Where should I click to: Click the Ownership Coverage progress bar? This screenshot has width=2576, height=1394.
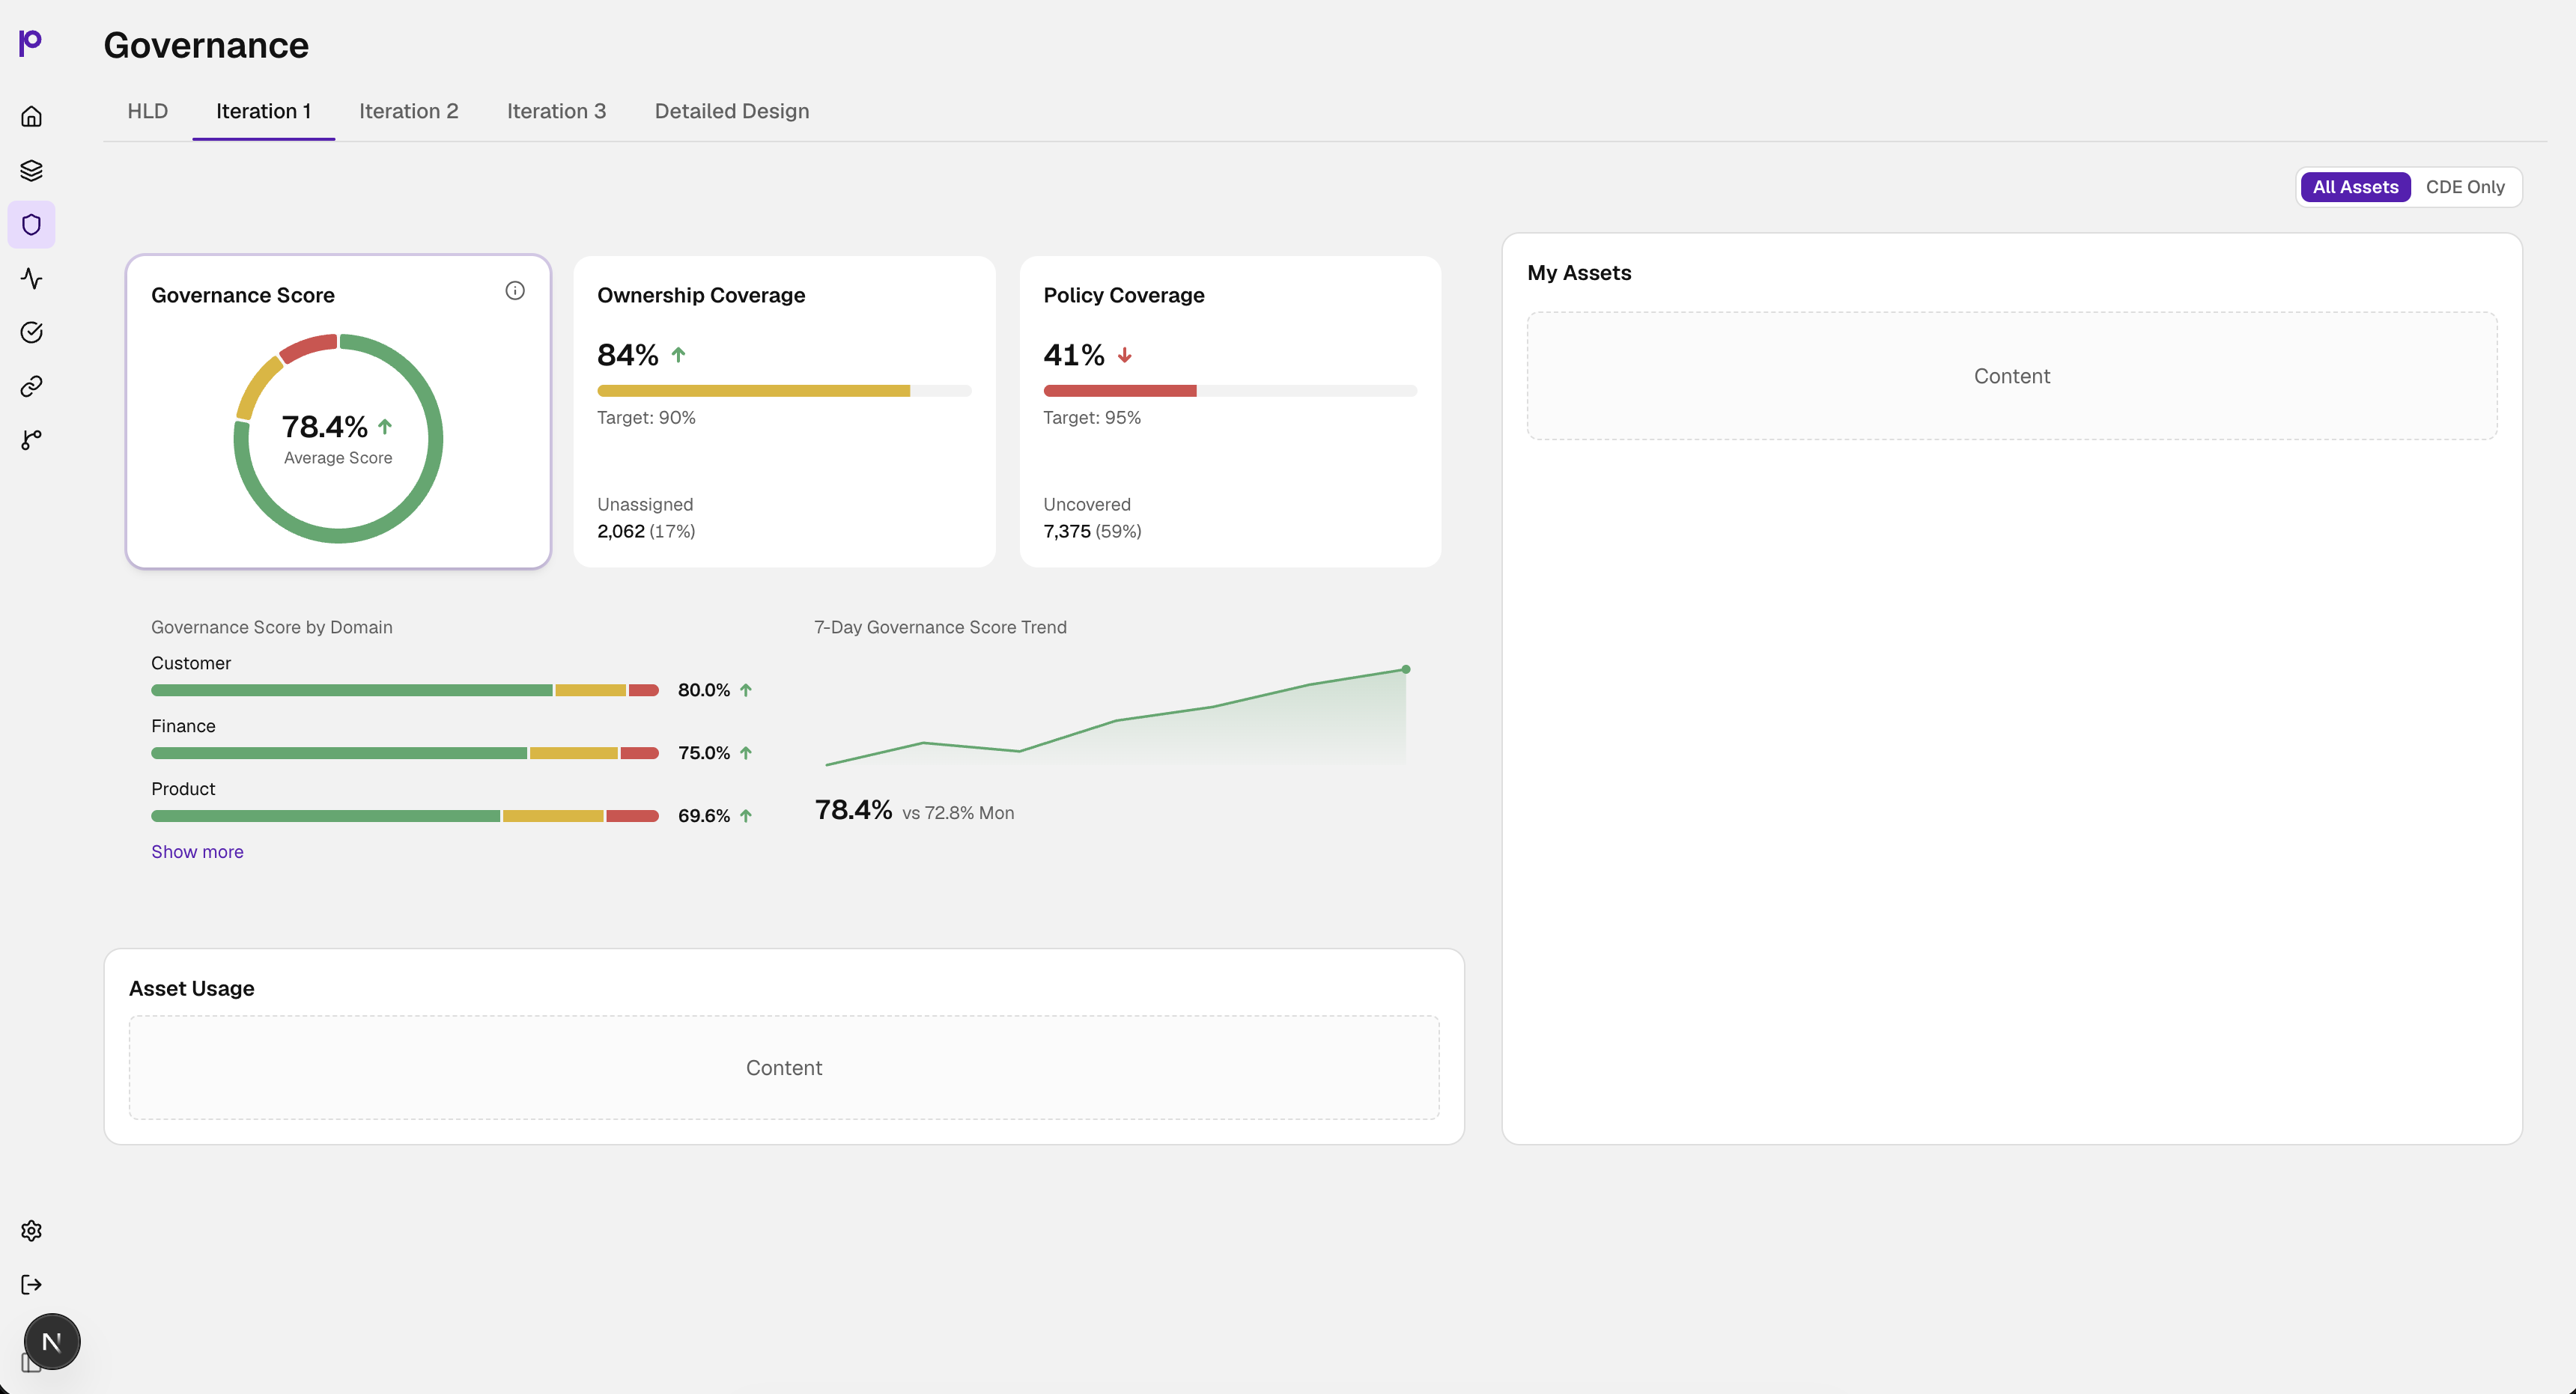784,391
